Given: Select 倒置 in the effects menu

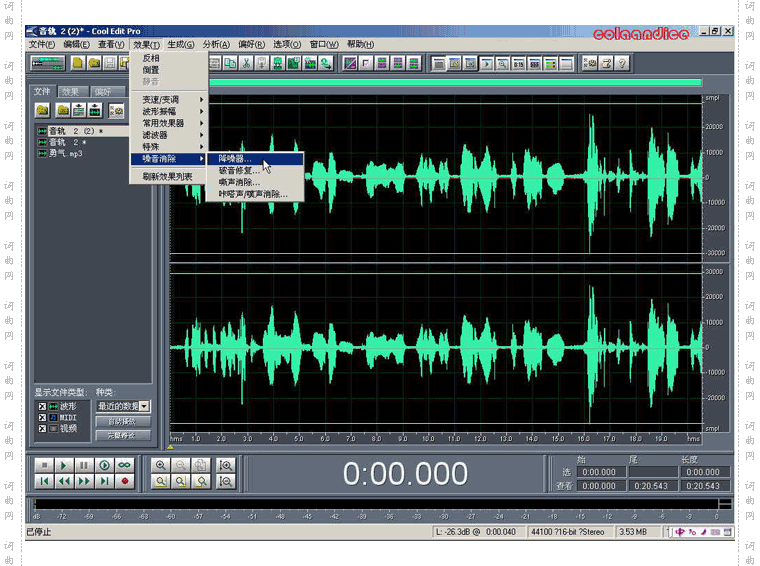Looking at the screenshot, I should pos(170,70).
